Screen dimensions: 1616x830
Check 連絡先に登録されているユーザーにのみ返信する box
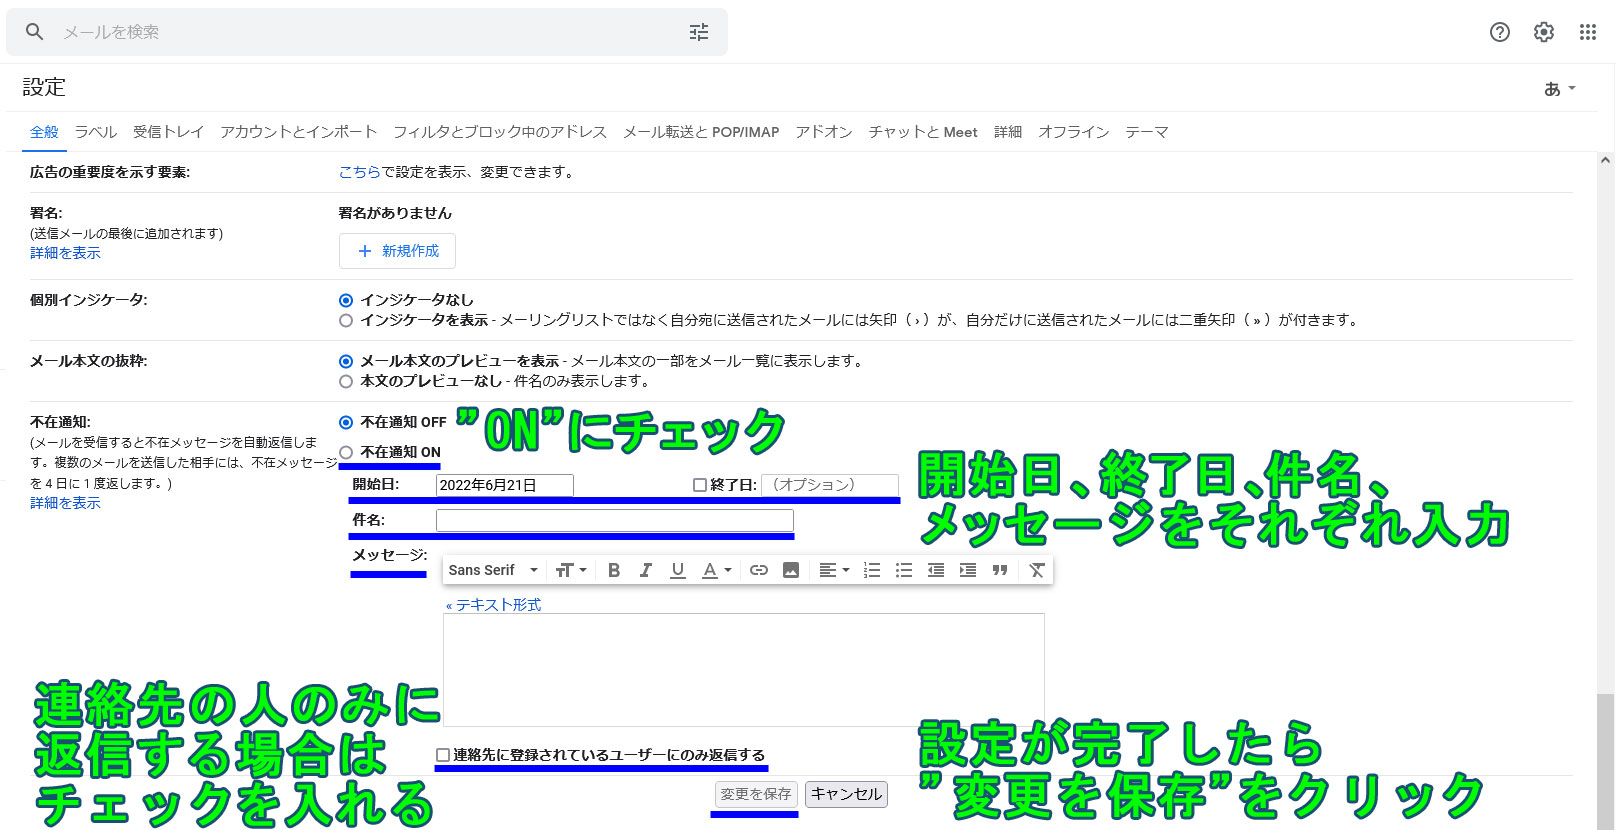tap(443, 755)
